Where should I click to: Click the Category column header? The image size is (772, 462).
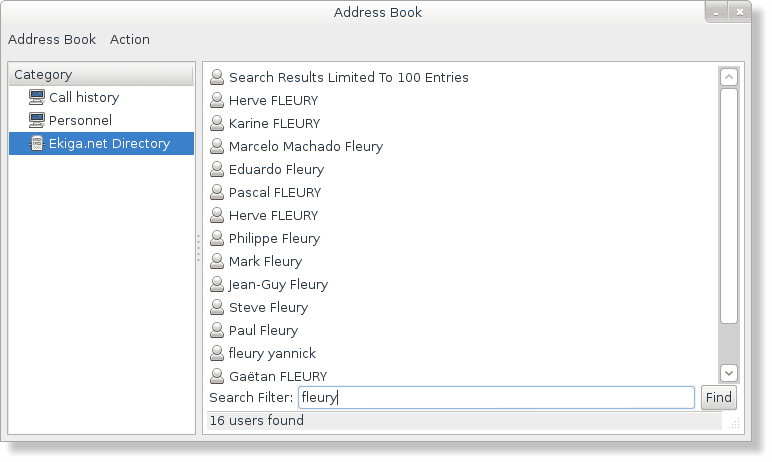click(101, 74)
